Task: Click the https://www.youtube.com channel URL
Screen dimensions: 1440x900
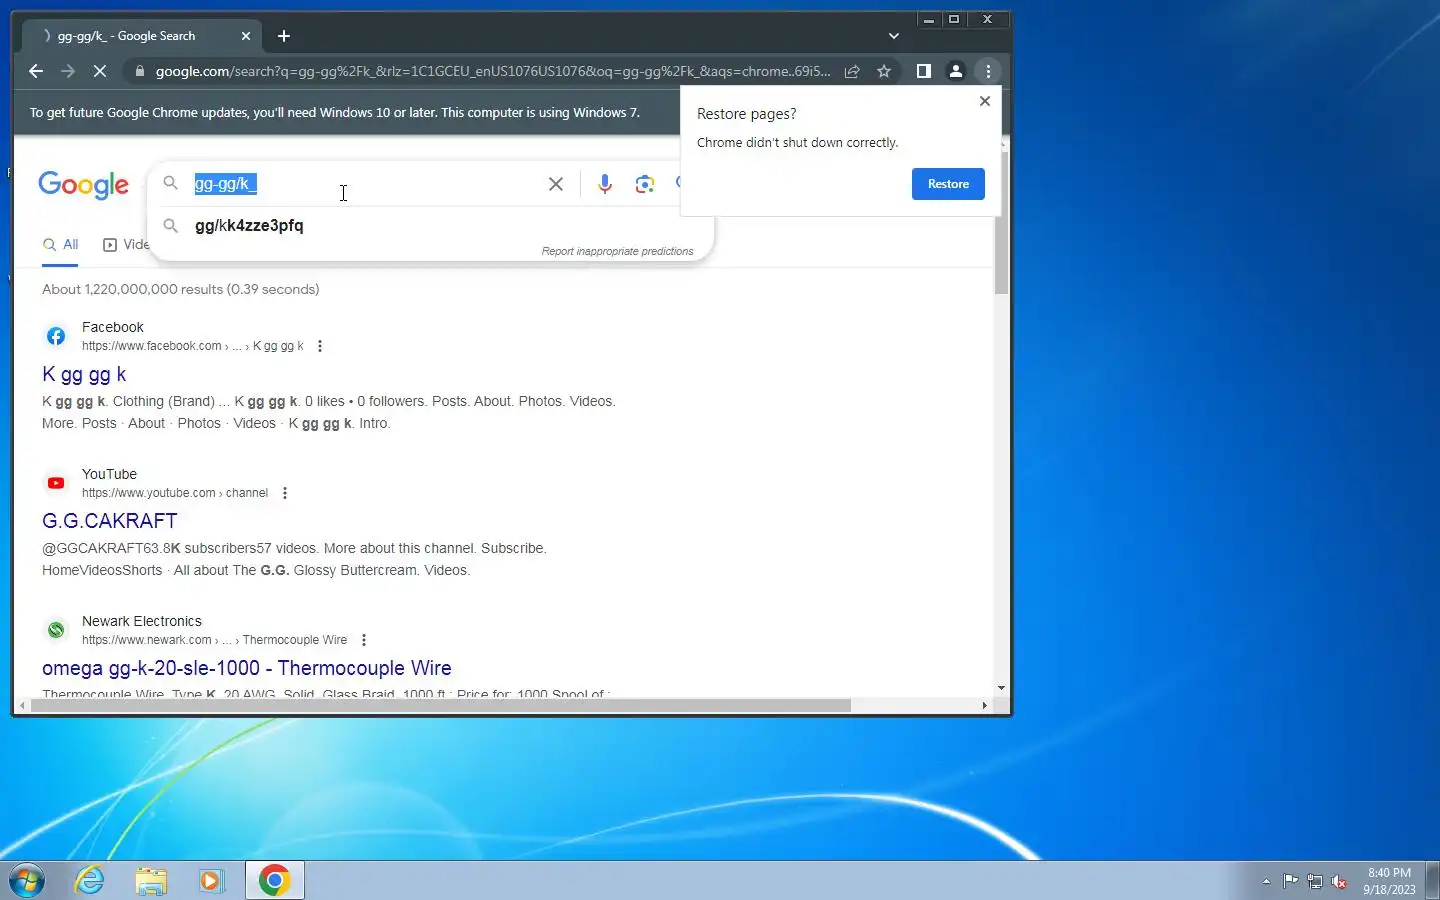Action: click(x=175, y=493)
